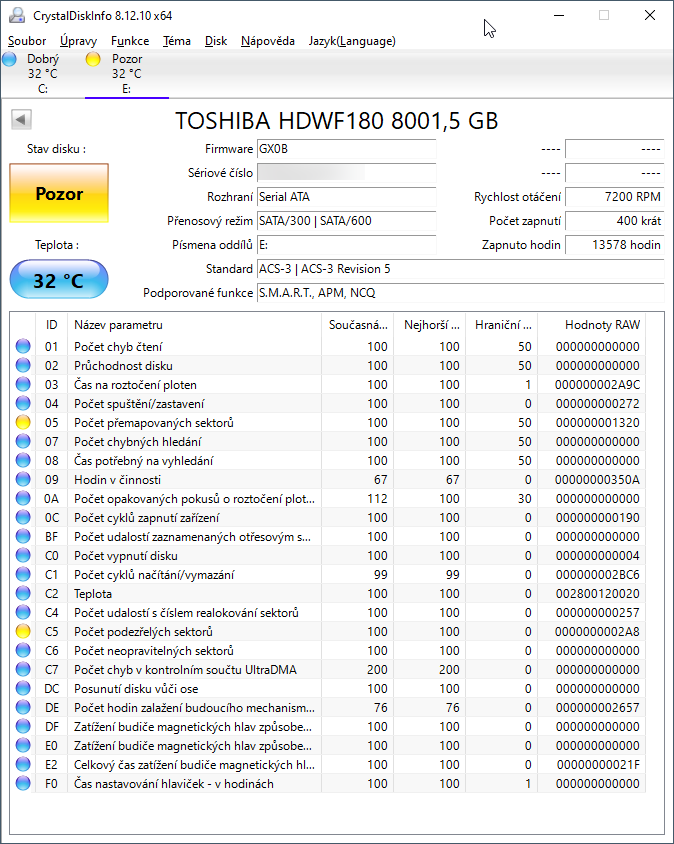Open the Funkce menu

(130, 41)
